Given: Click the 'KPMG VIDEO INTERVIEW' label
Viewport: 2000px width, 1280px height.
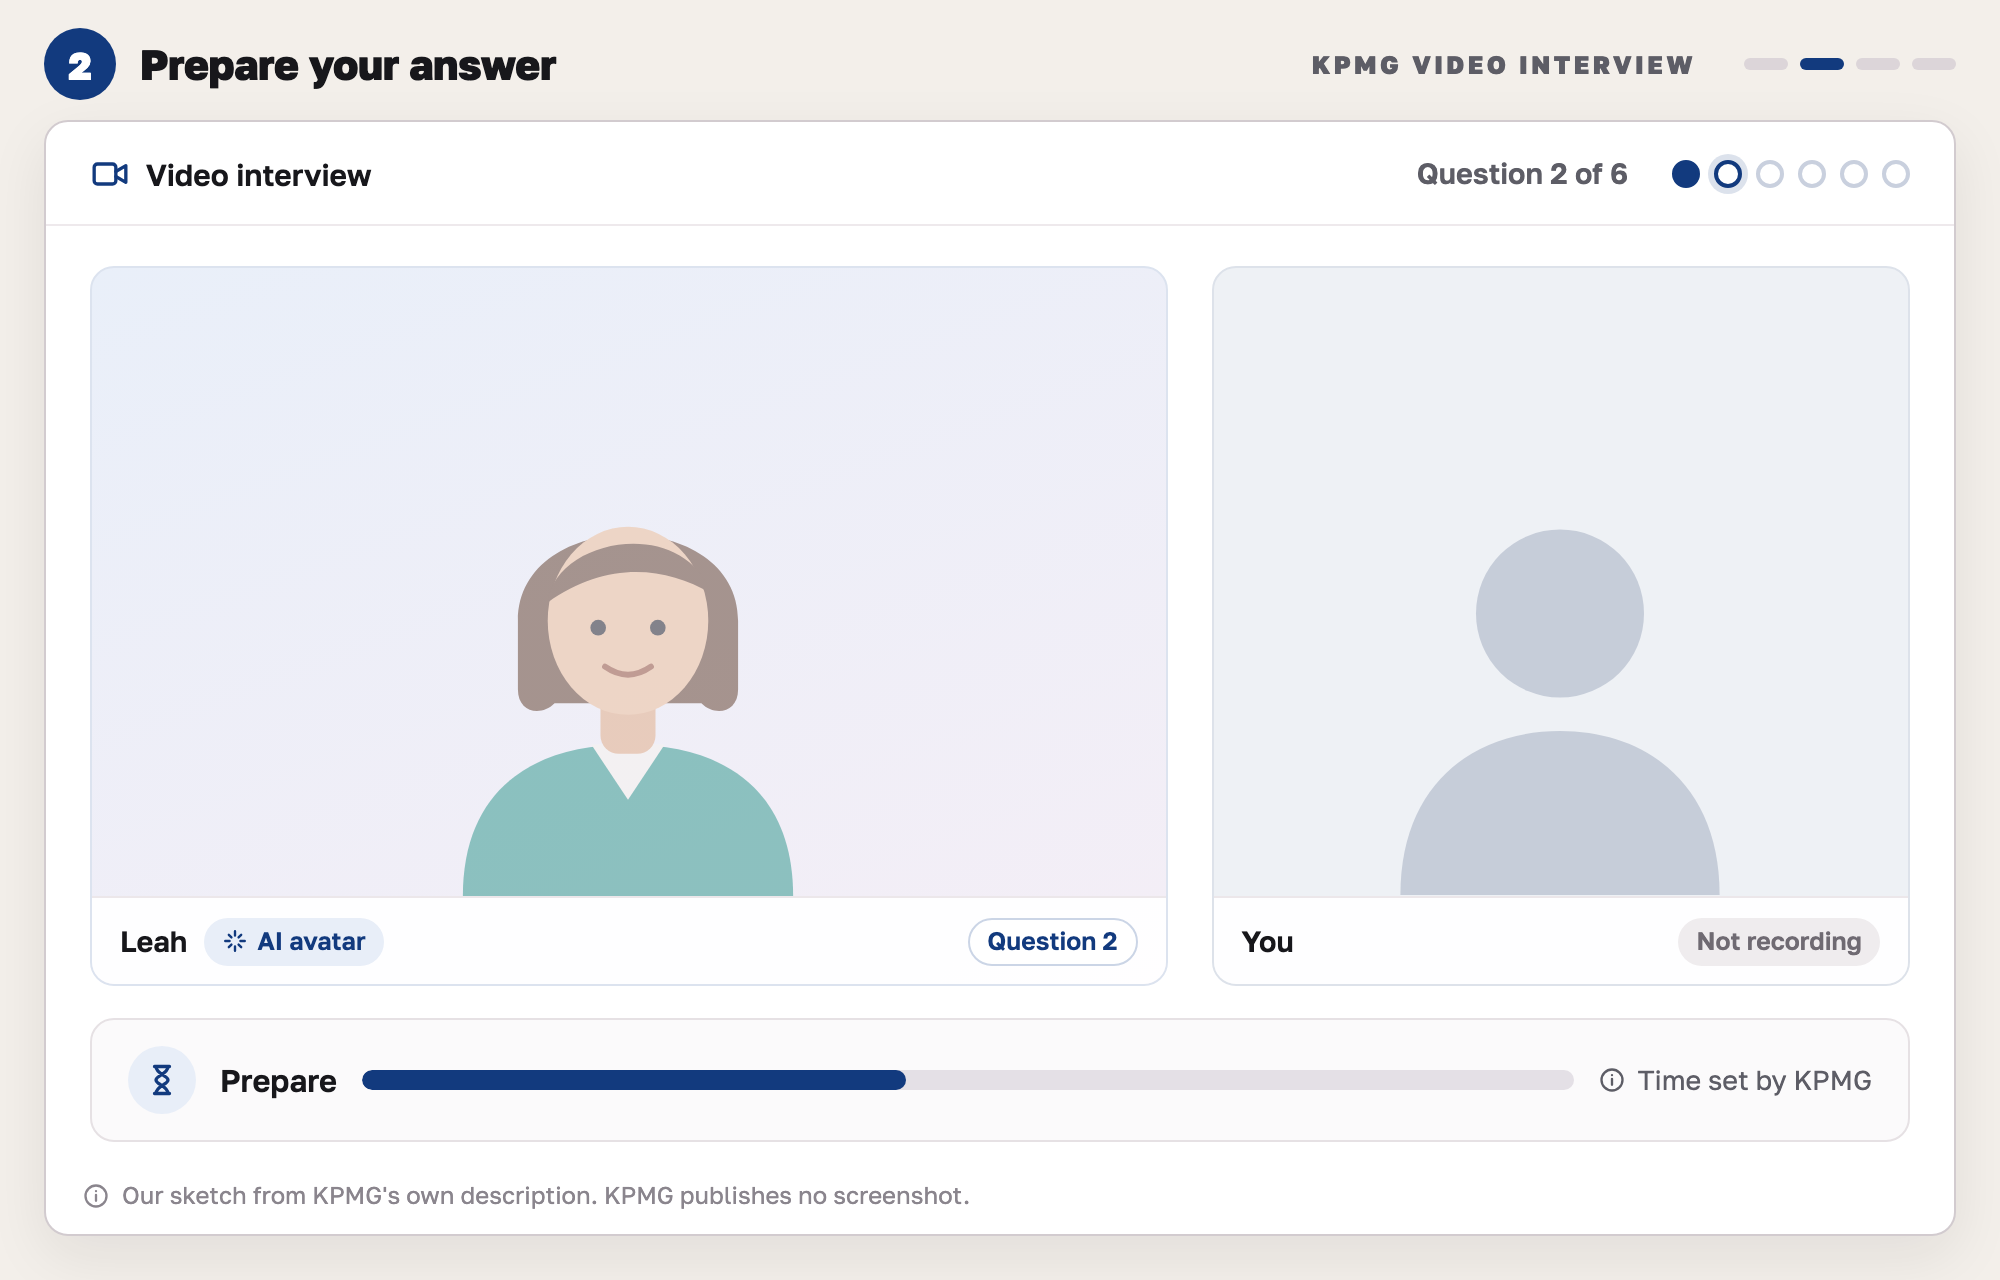Looking at the screenshot, I should pyautogui.click(x=1502, y=65).
